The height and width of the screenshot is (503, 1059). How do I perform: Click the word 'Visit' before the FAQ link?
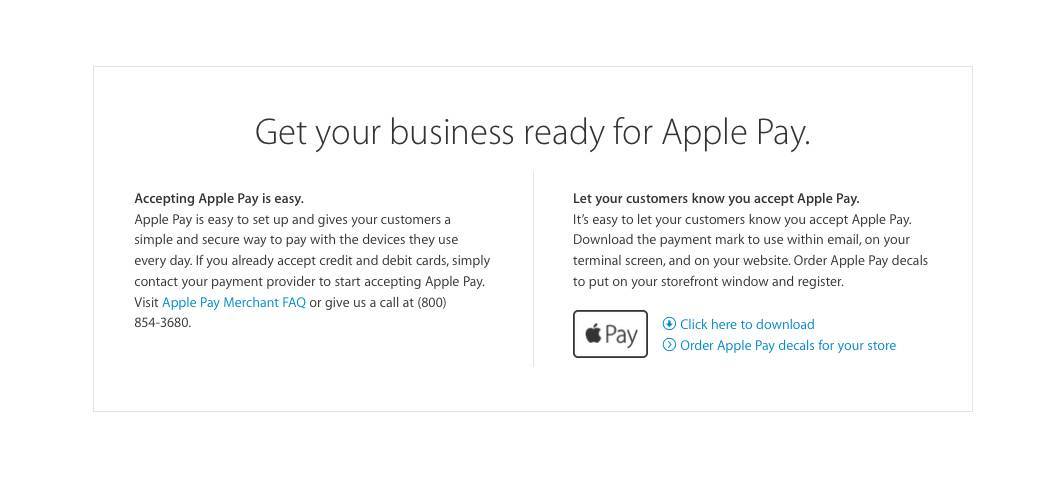[147, 302]
